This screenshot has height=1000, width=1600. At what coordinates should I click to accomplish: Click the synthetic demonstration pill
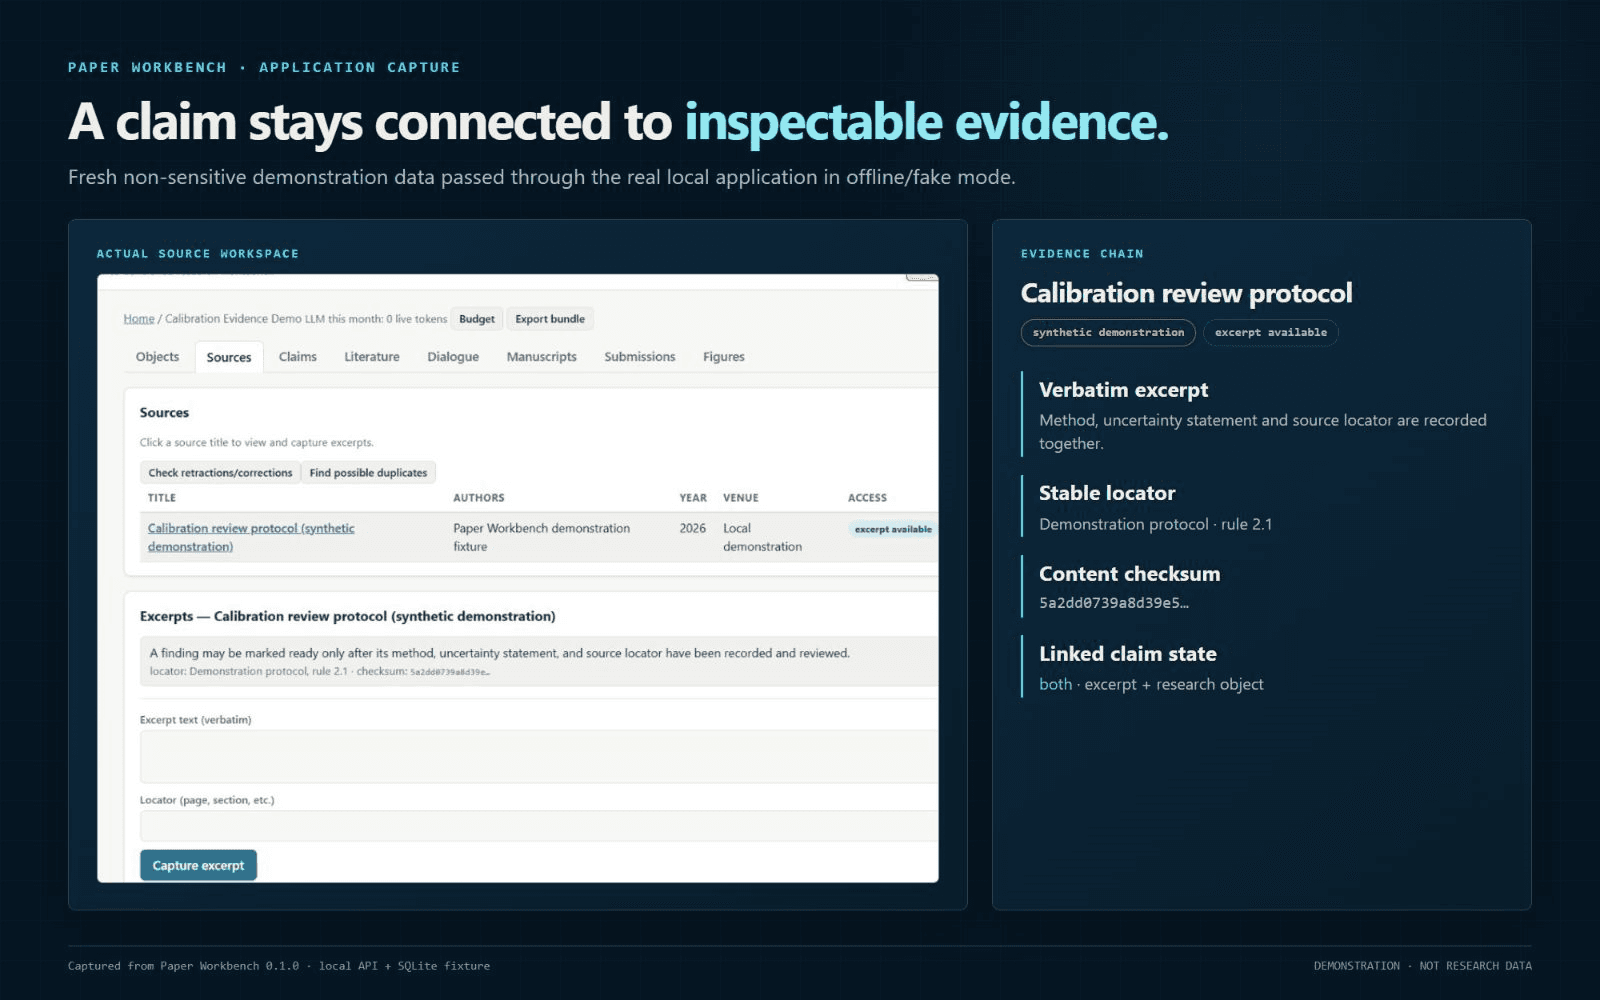1108,333
